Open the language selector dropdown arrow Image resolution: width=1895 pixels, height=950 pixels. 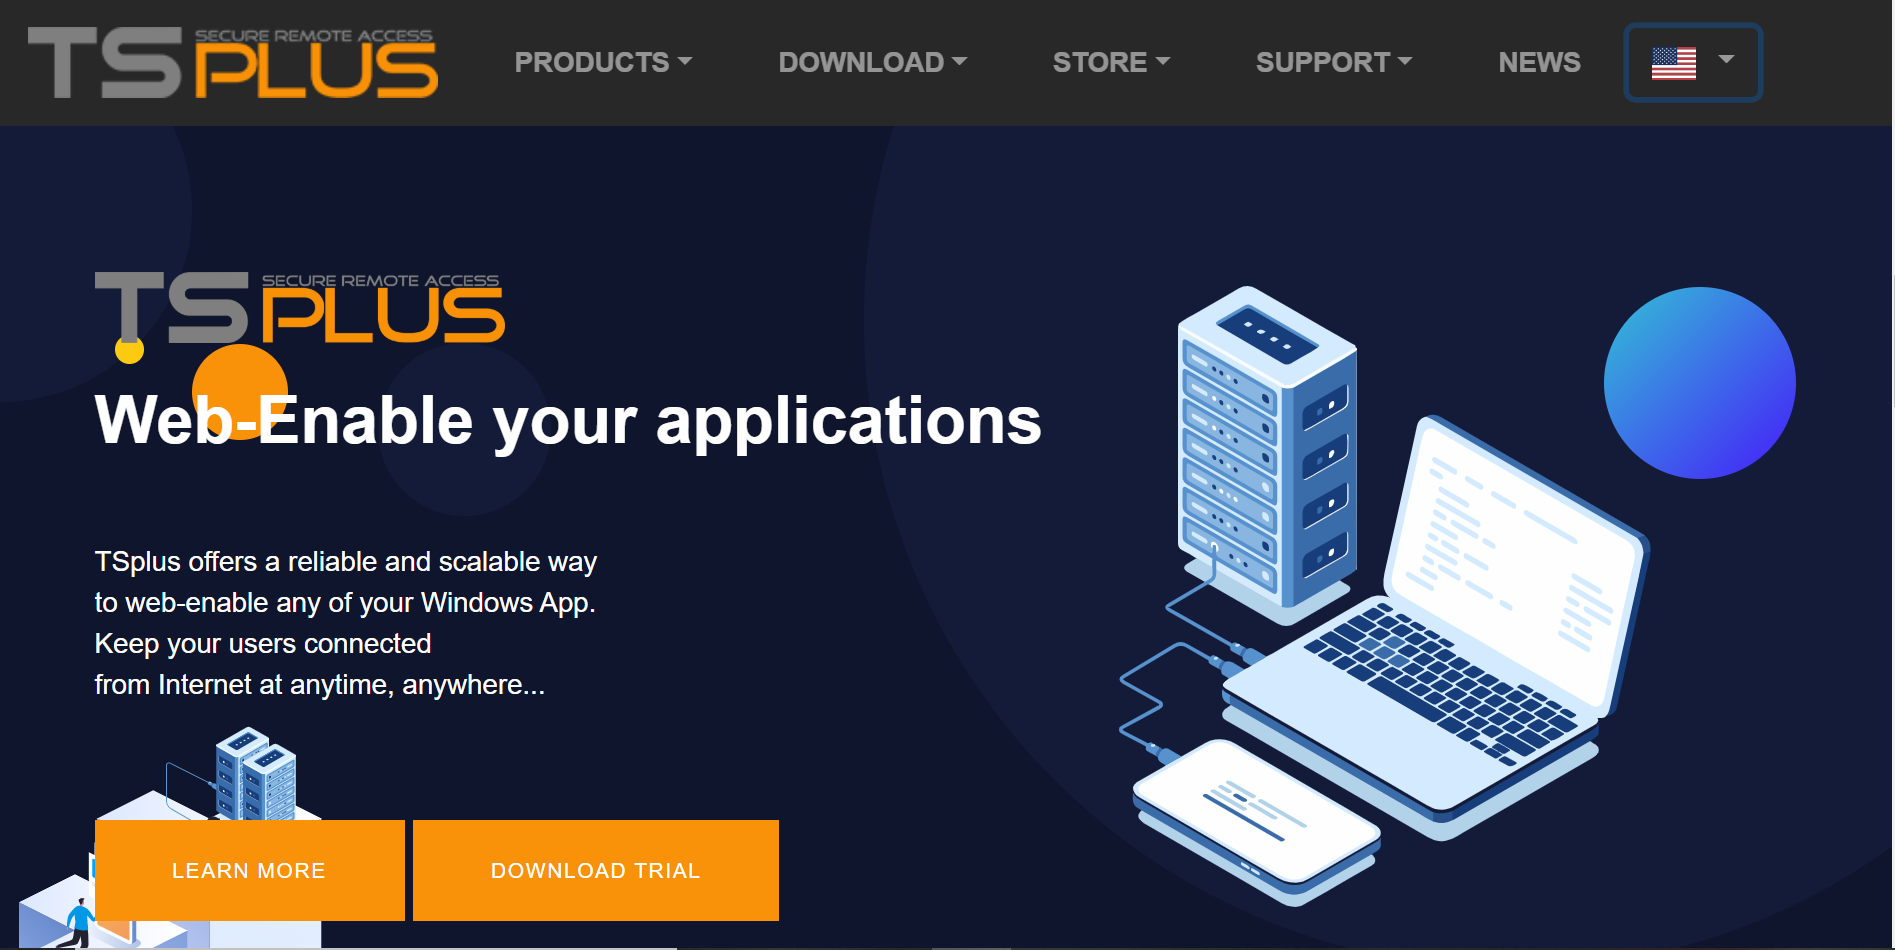coord(1726,59)
